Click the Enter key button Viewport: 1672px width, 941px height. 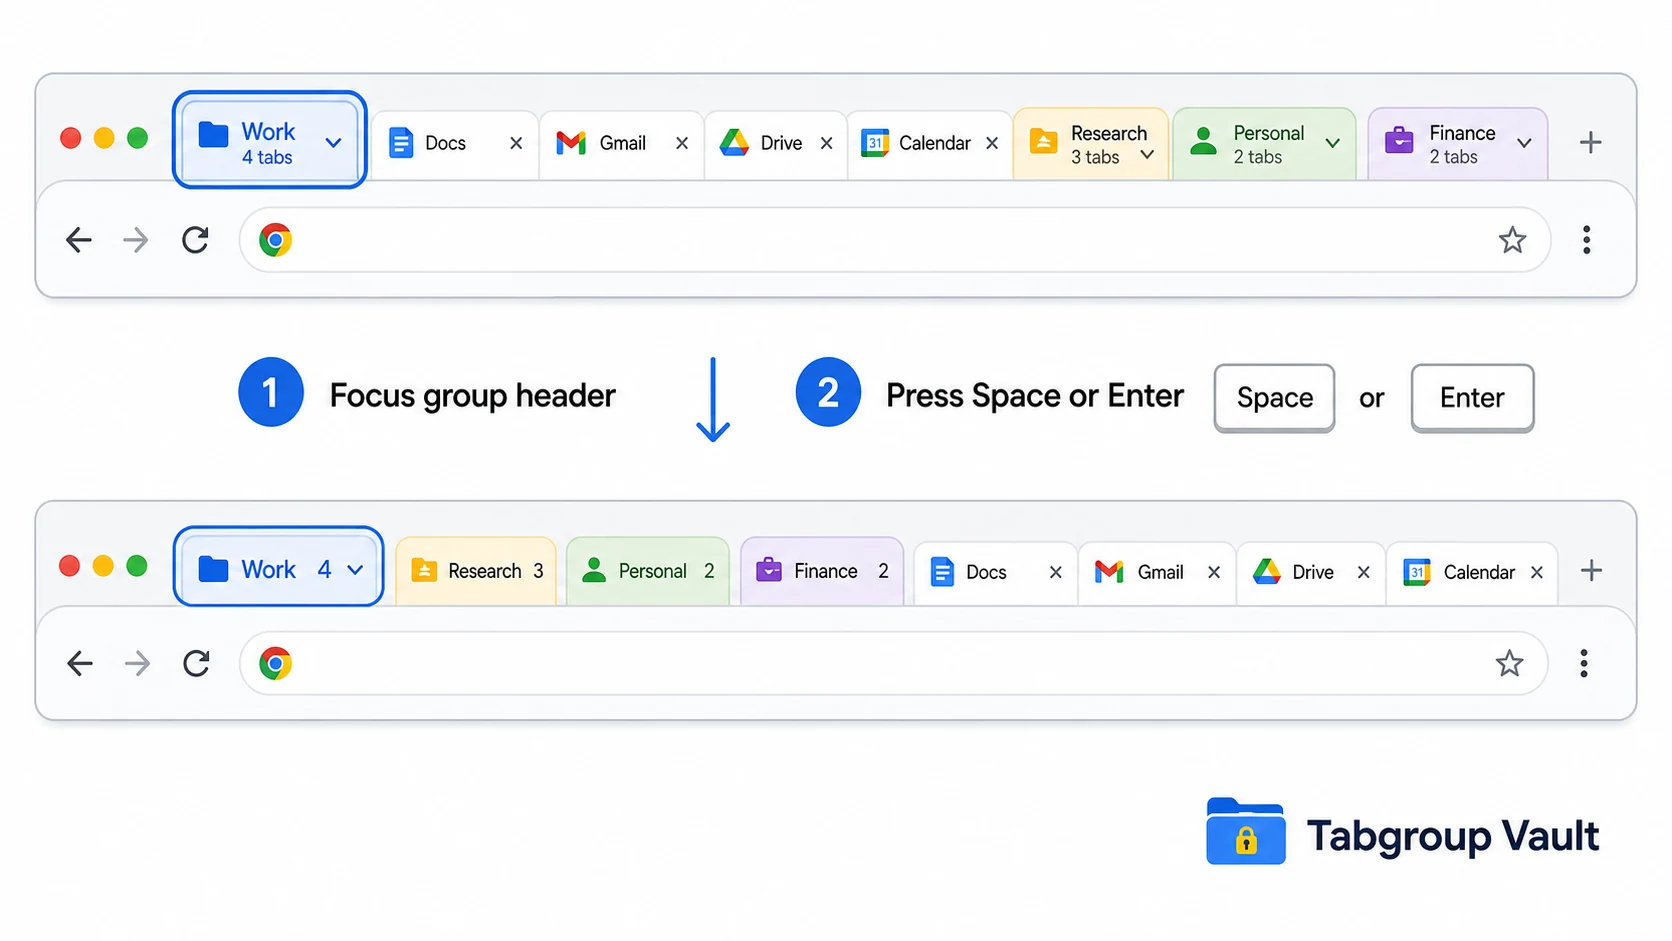click(1472, 398)
